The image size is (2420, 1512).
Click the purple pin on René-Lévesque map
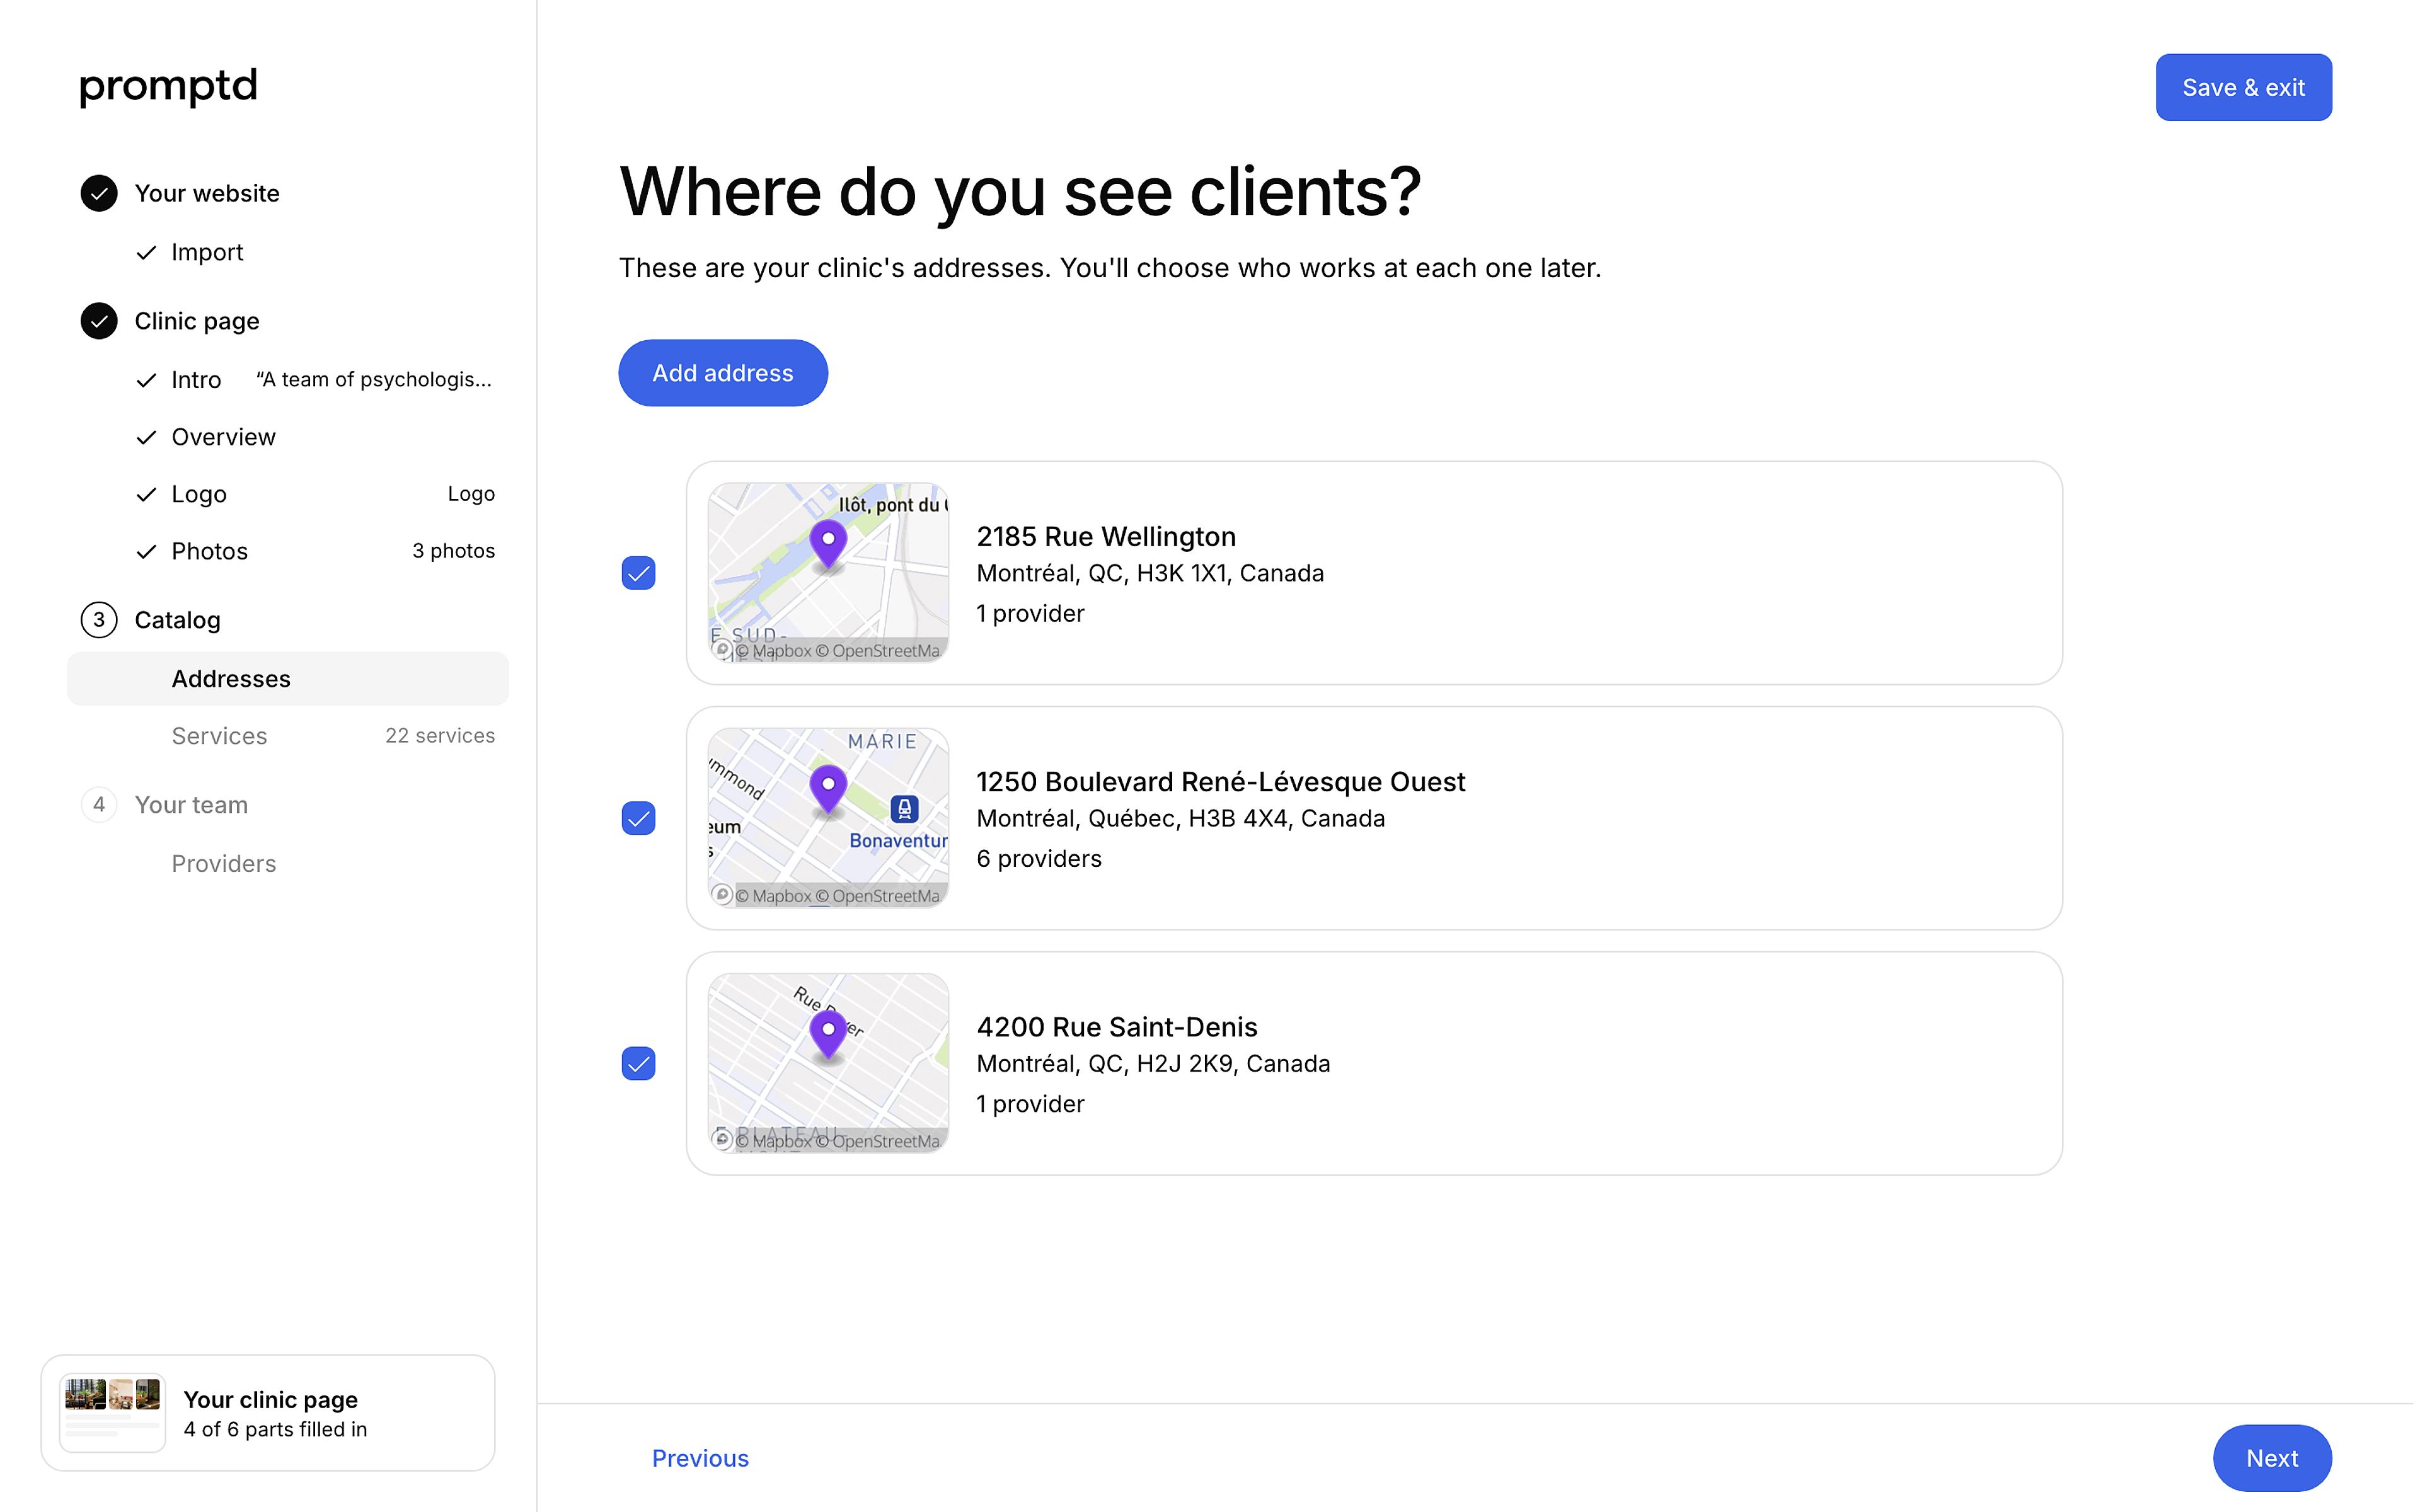[x=828, y=790]
